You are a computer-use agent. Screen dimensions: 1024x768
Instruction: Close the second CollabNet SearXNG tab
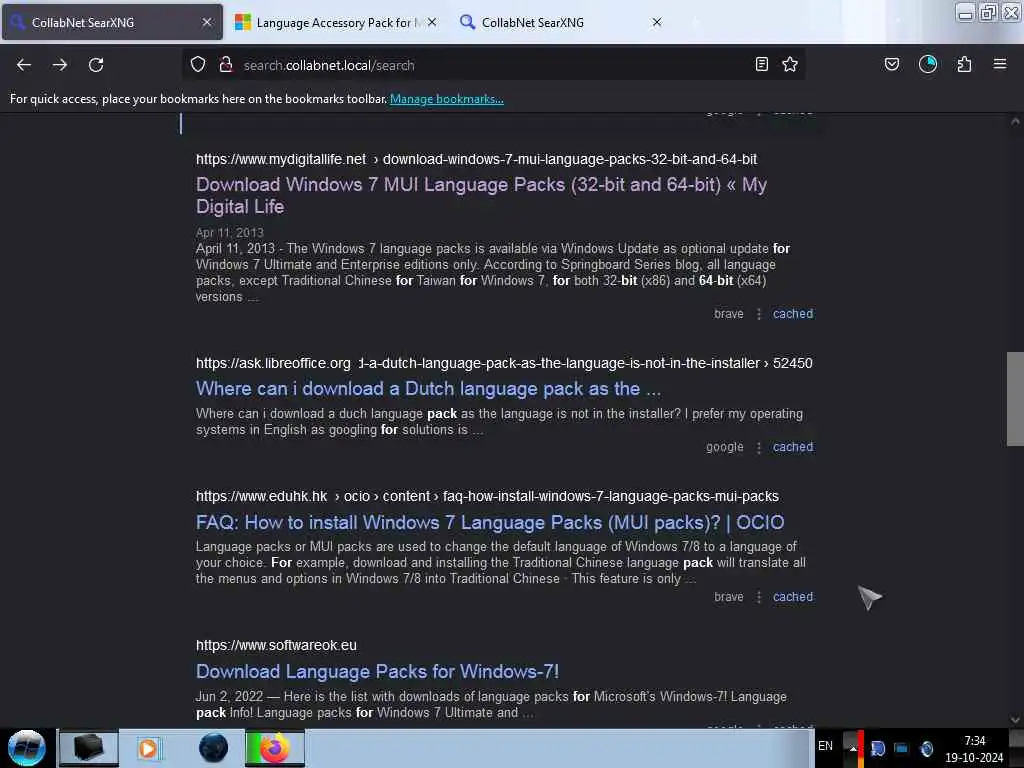(x=657, y=22)
